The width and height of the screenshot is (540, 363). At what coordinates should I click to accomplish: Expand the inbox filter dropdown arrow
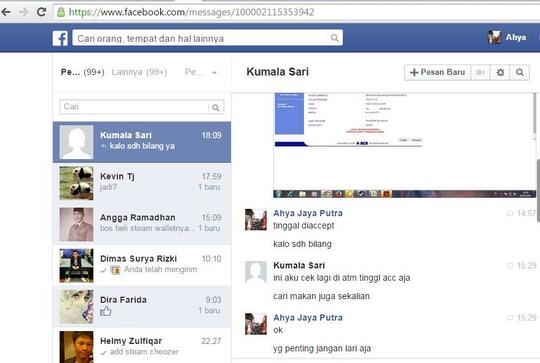[x=214, y=72]
